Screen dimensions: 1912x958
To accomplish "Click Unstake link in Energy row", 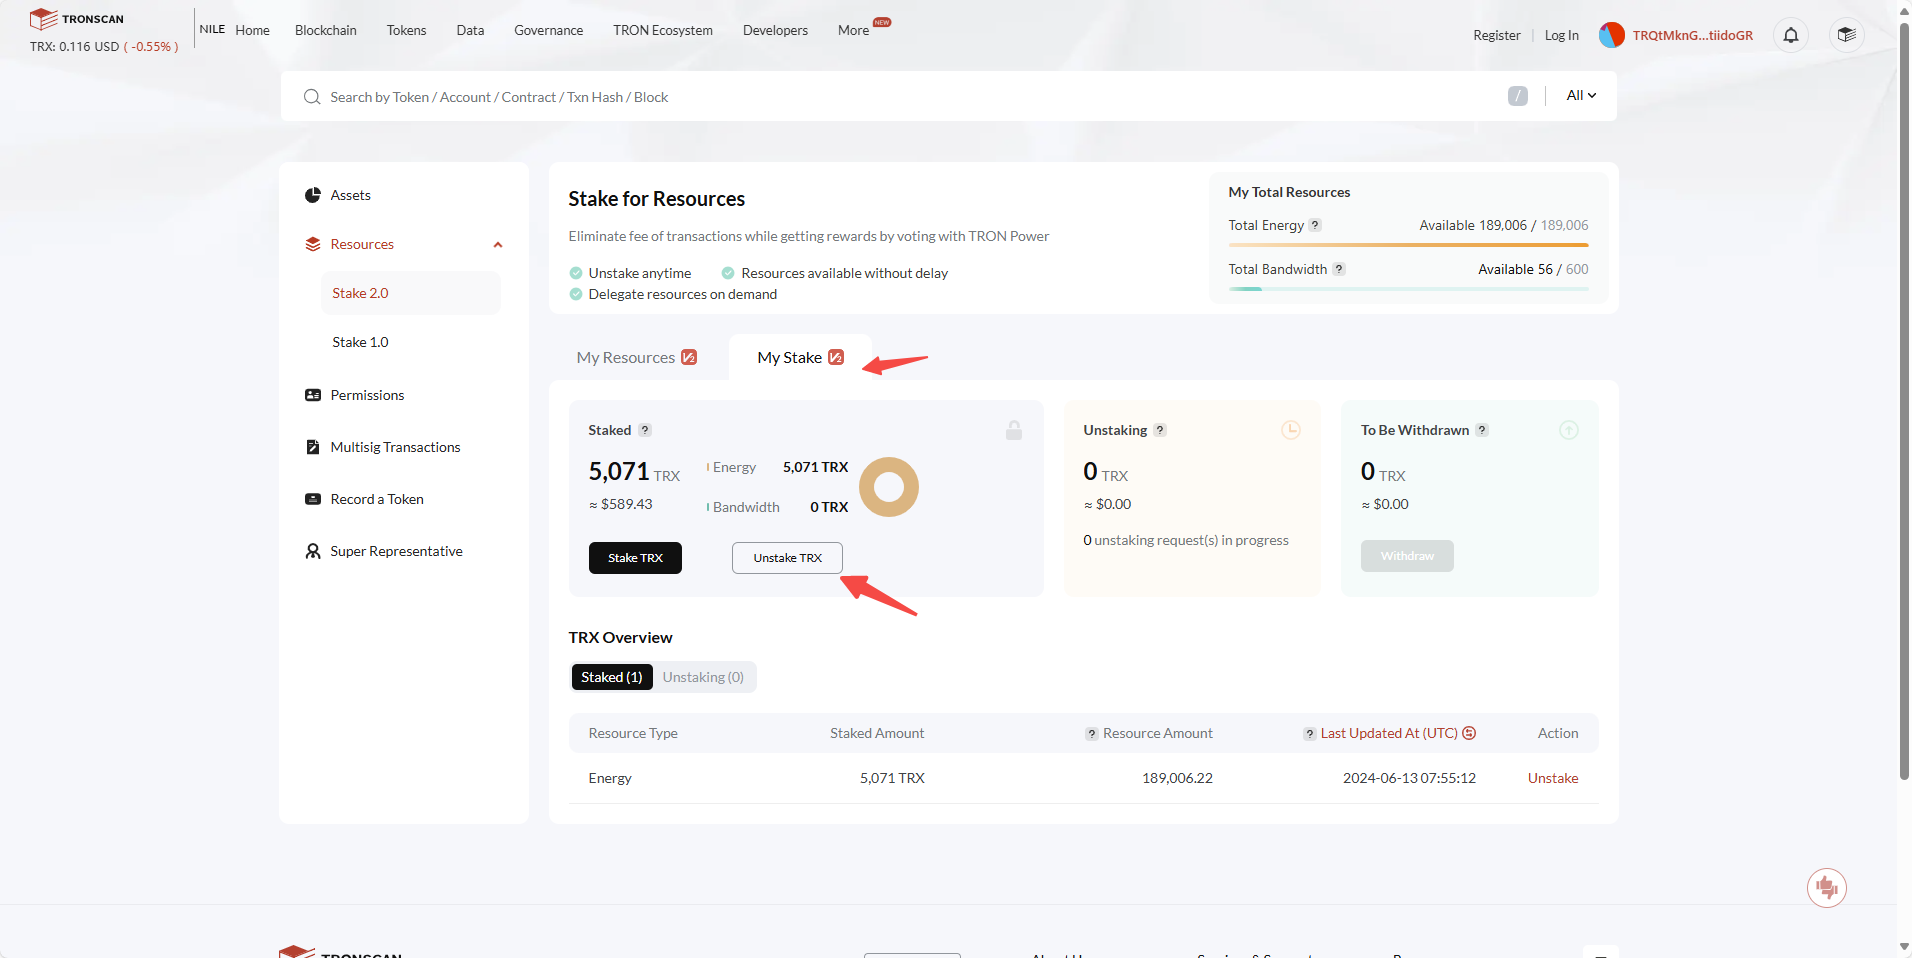I will click(x=1553, y=778).
